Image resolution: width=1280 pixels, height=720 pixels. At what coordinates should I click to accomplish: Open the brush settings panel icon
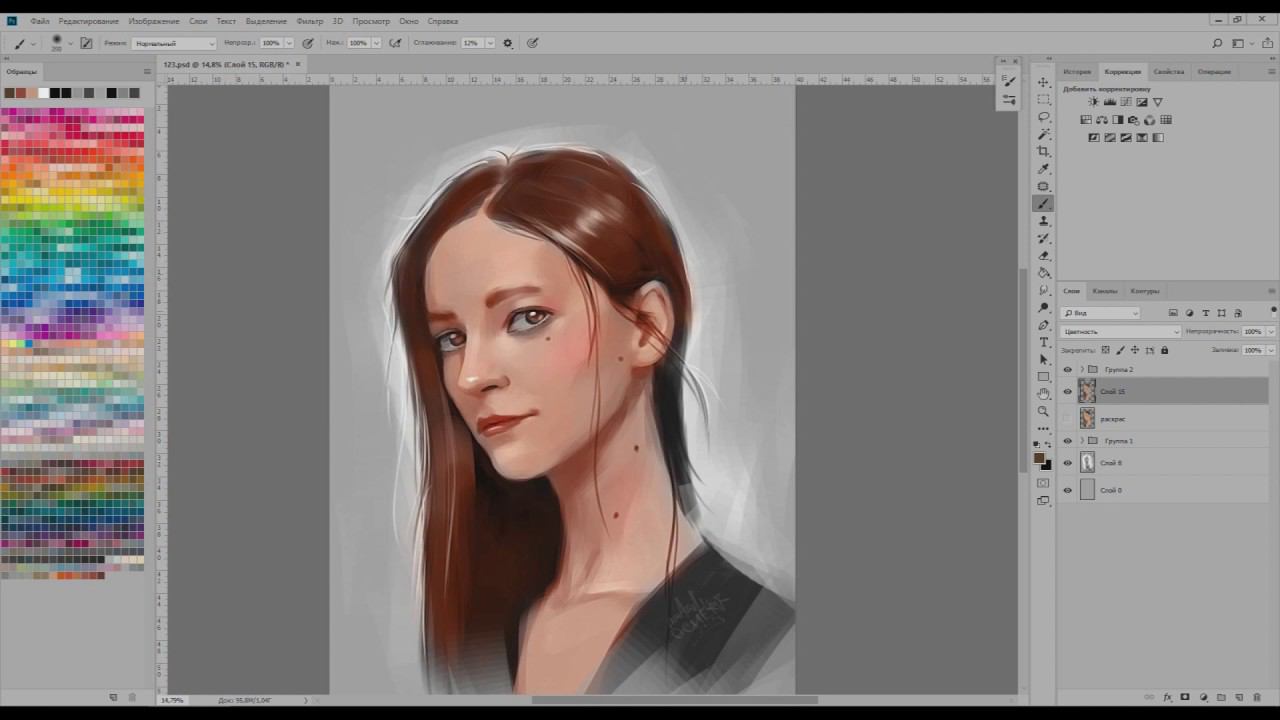click(x=86, y=43)
